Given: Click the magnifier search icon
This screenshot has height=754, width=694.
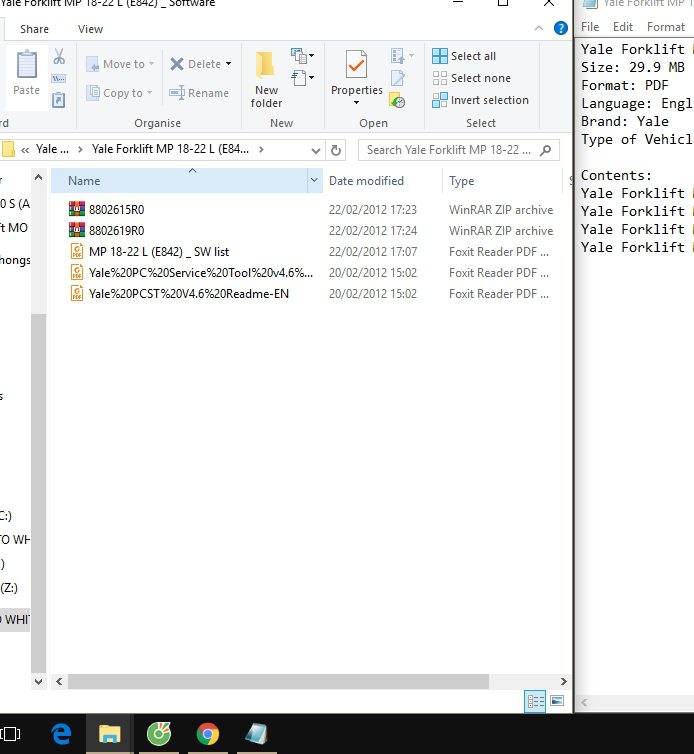Looking at the screenshot, I should tap(545, 151).
